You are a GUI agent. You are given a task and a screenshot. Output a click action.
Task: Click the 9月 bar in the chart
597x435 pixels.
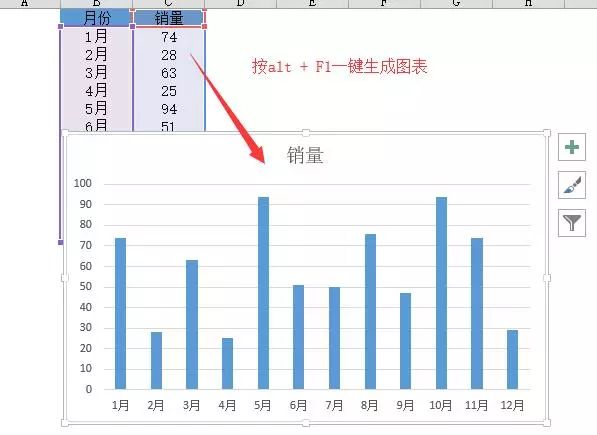click(405, 341)
